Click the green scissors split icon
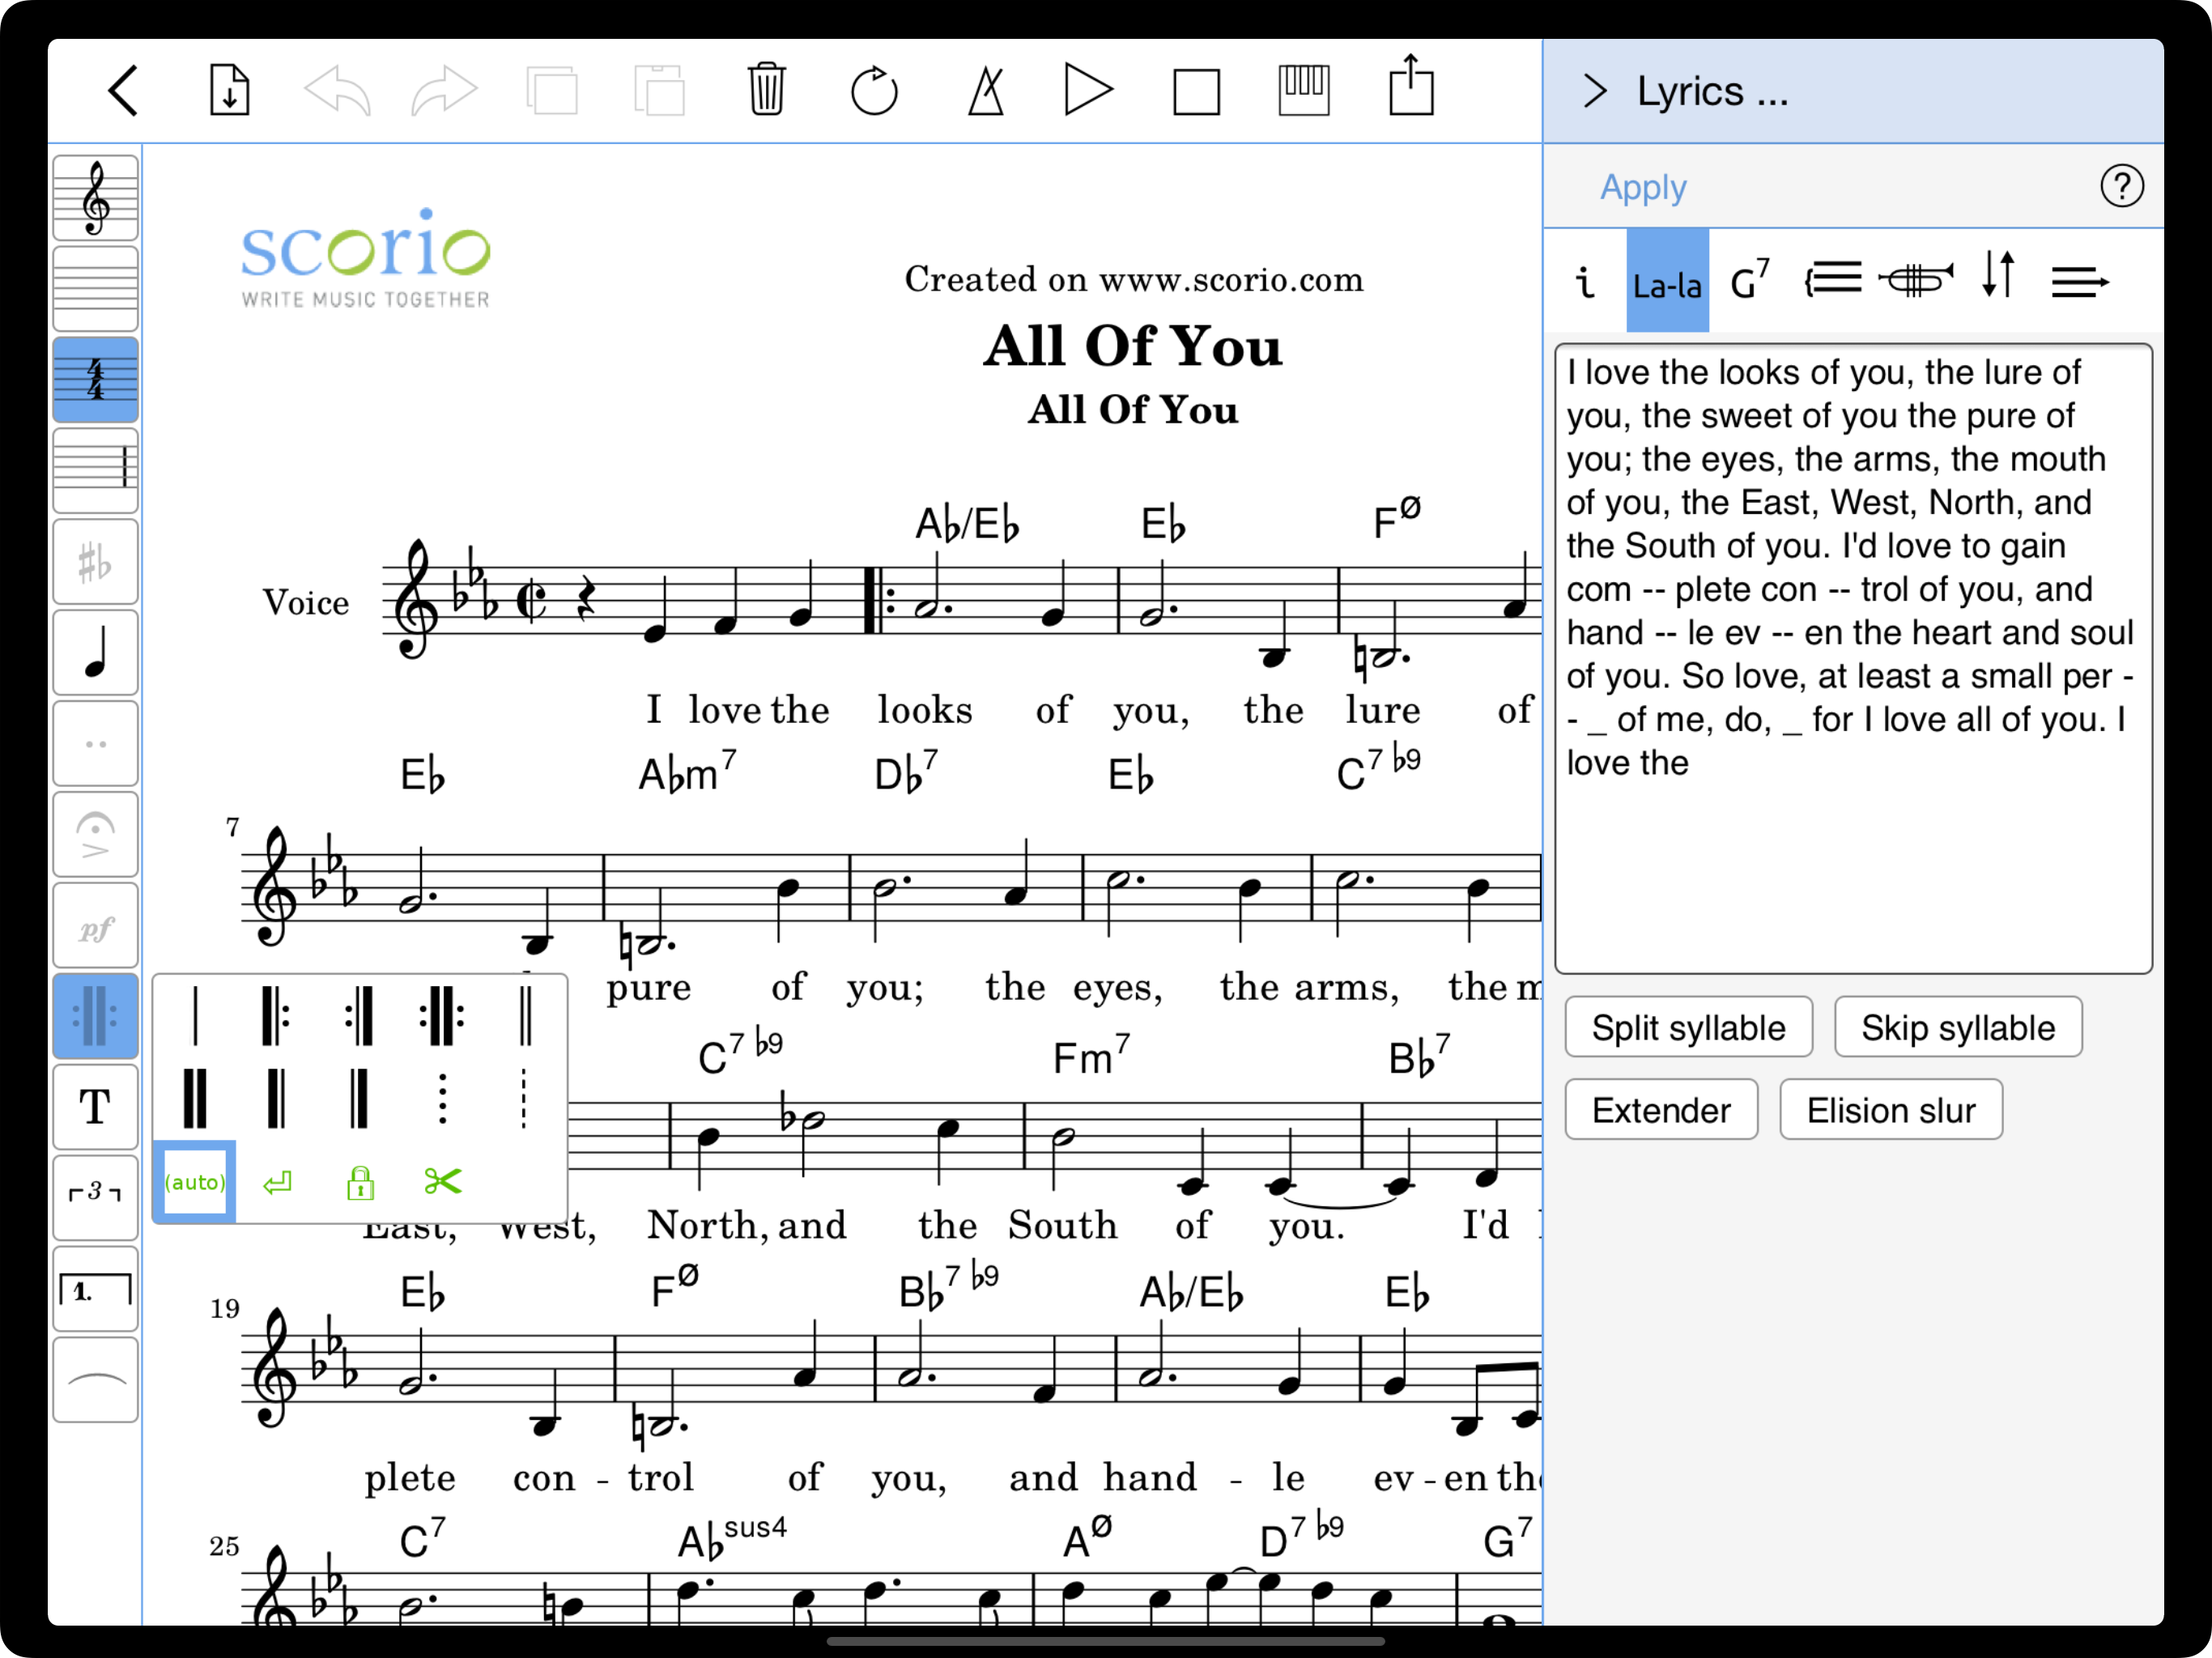 point(442,1182)
